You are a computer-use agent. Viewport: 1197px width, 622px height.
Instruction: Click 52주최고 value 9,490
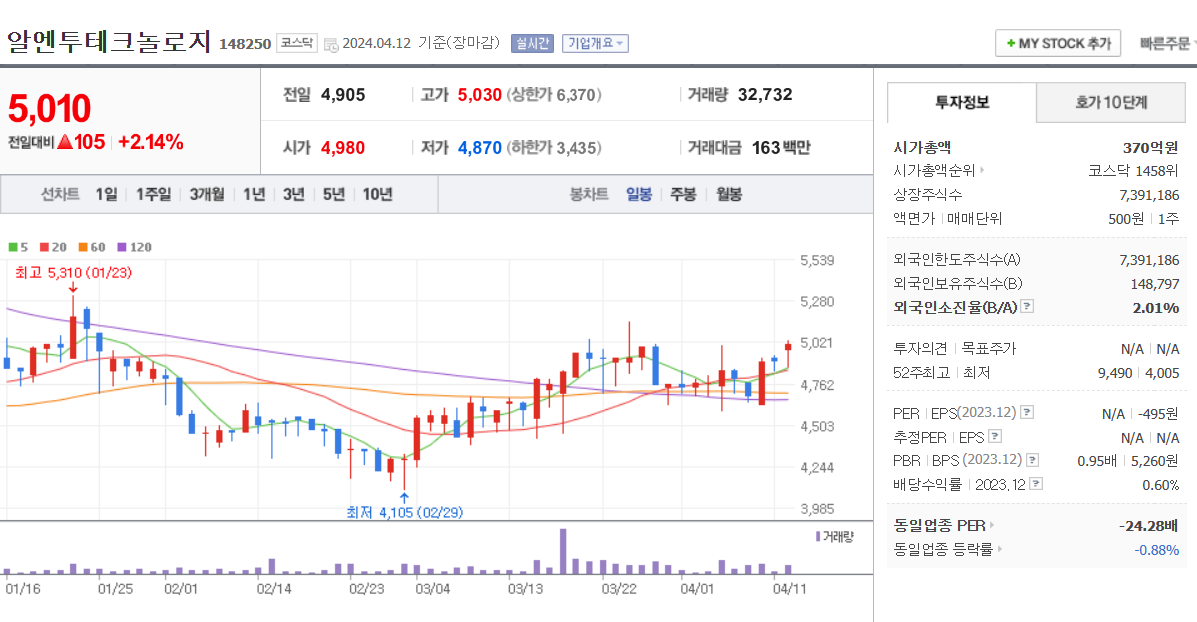point(1115,372)
